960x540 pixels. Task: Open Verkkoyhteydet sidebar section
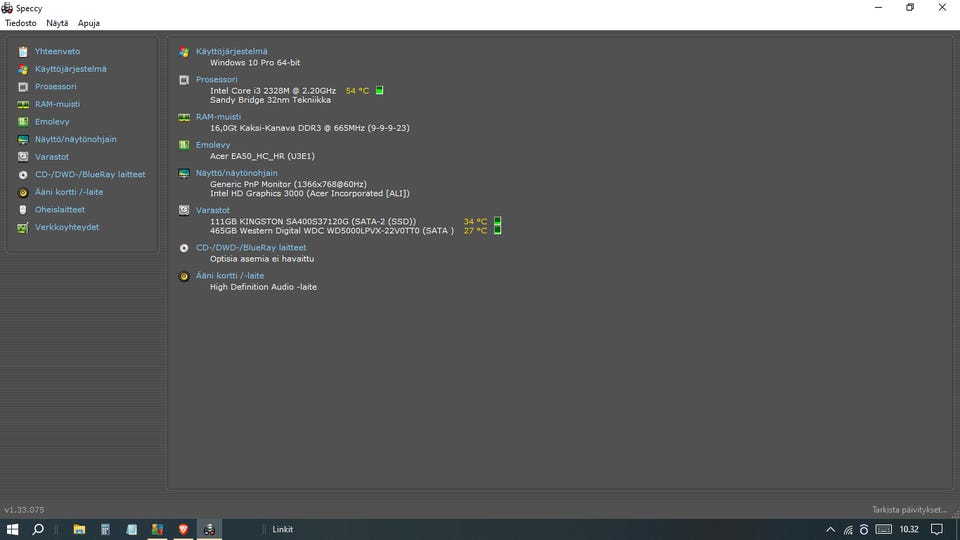67,227
